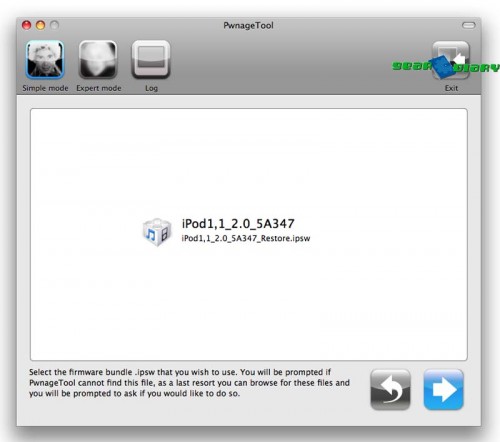The width and height of the screenshot is (500, 442).
Task: Click the gray back arrow button
Action: (x=390, y=389)
